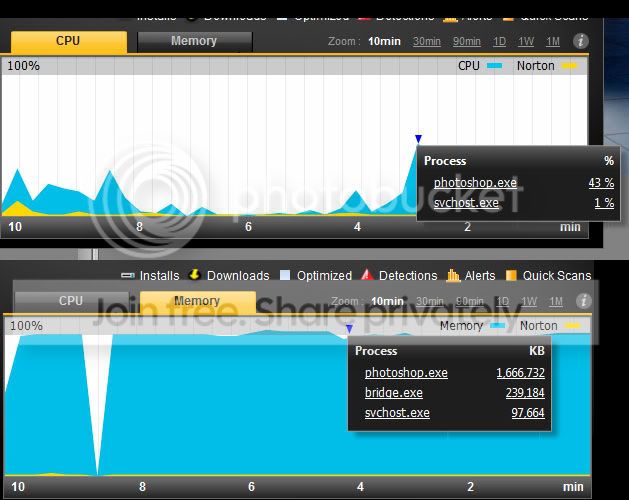629x500 pixels.
Task: Click the Alerts bar chart icon
Action: click(x=453, y=275)
